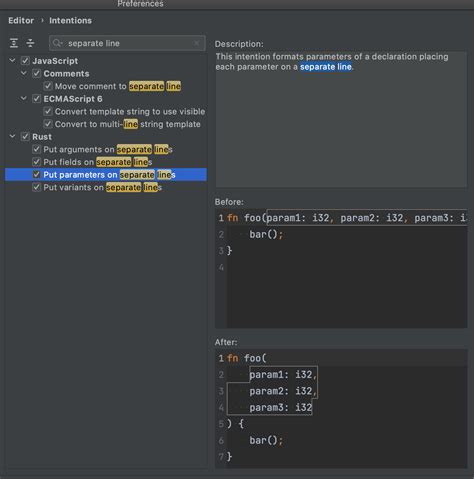Click 'bar();' in the After code preview
The height and width of the screenshot is (479, 474).
click(266, 440)
